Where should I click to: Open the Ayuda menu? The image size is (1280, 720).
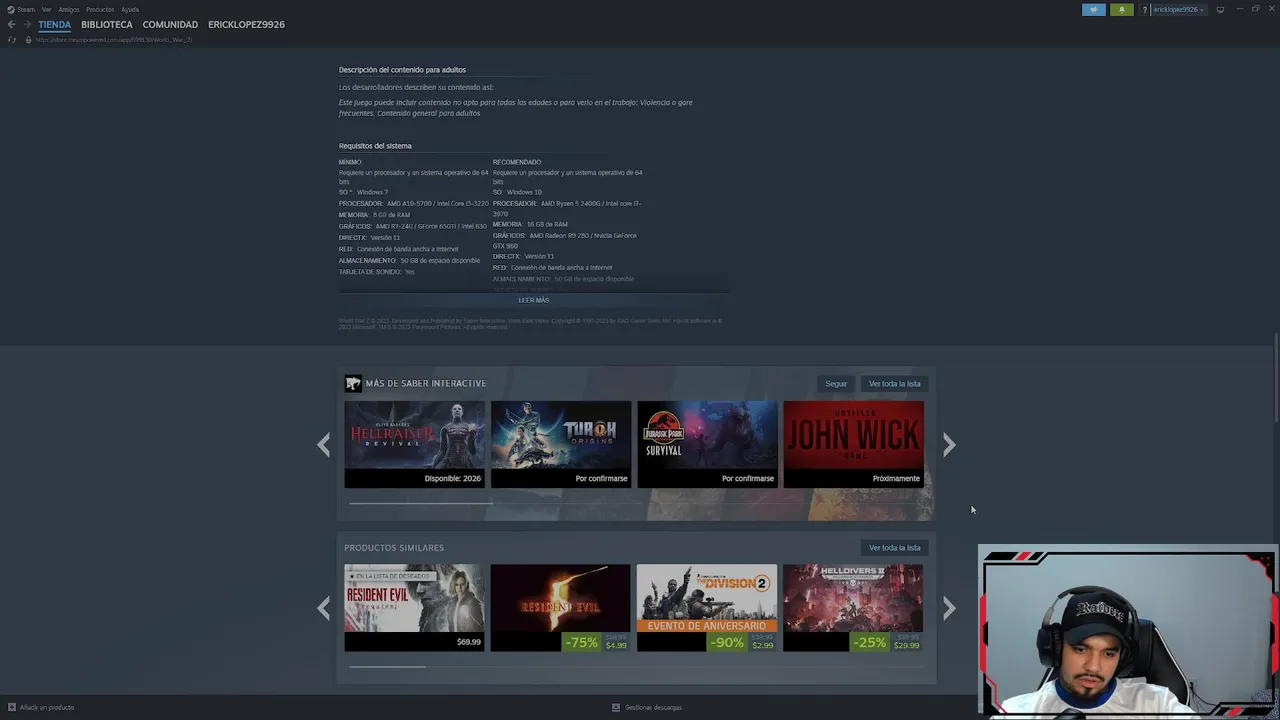(130, 9)
